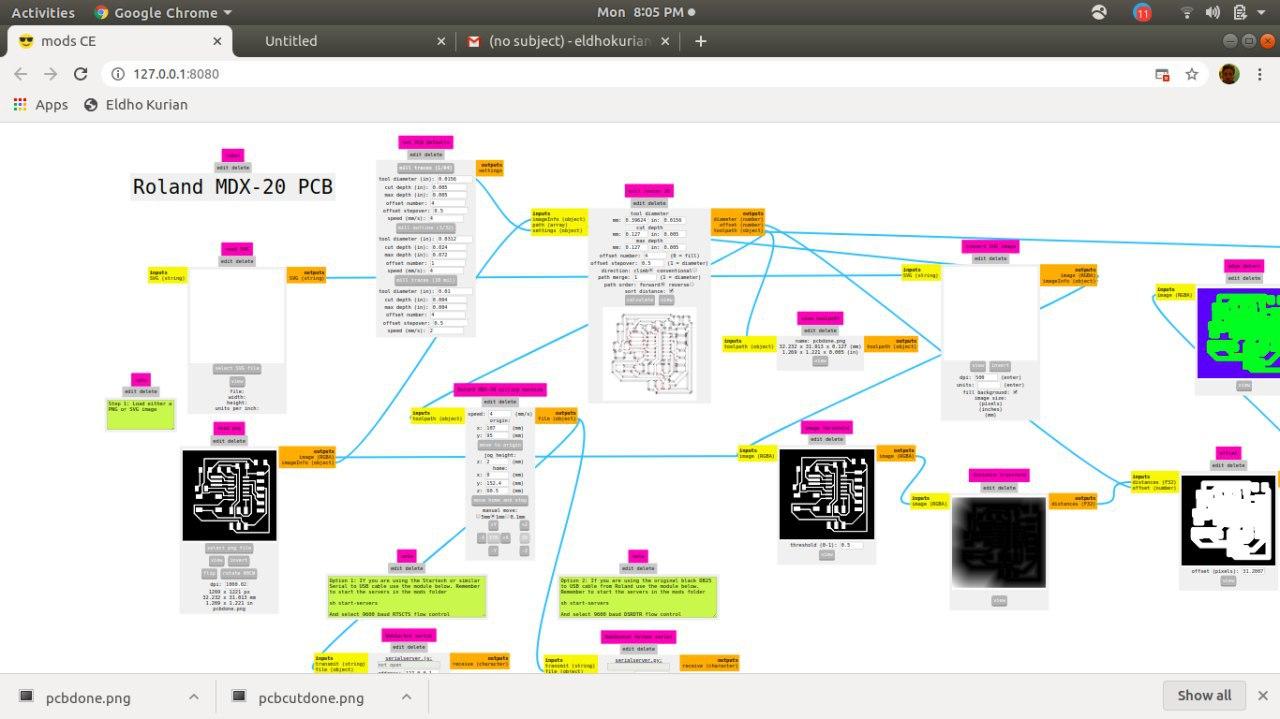
Task: Open the Wi-Fi network indicator
Action: pos(1187,12)
